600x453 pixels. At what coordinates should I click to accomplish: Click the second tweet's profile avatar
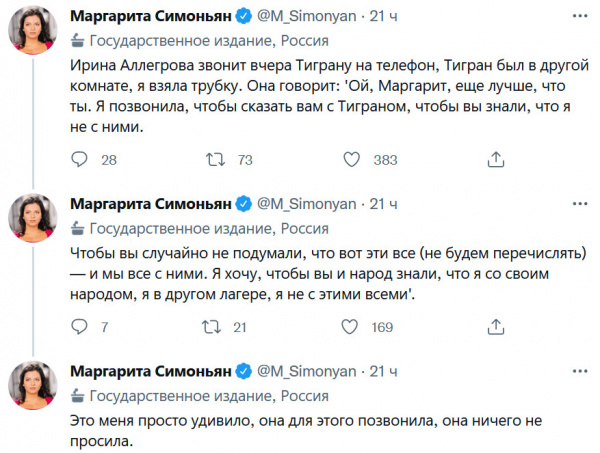coord(38,225)
